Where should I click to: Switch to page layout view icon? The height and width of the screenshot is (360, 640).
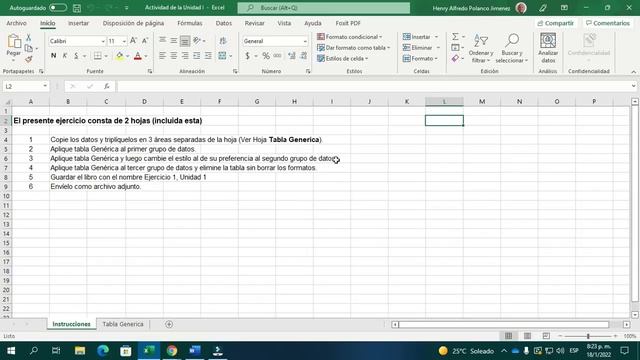(527, 336)
